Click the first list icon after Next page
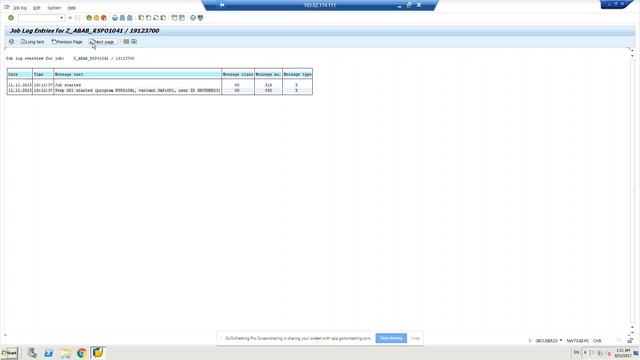The image size is (640, 360). tap(126, 42)
